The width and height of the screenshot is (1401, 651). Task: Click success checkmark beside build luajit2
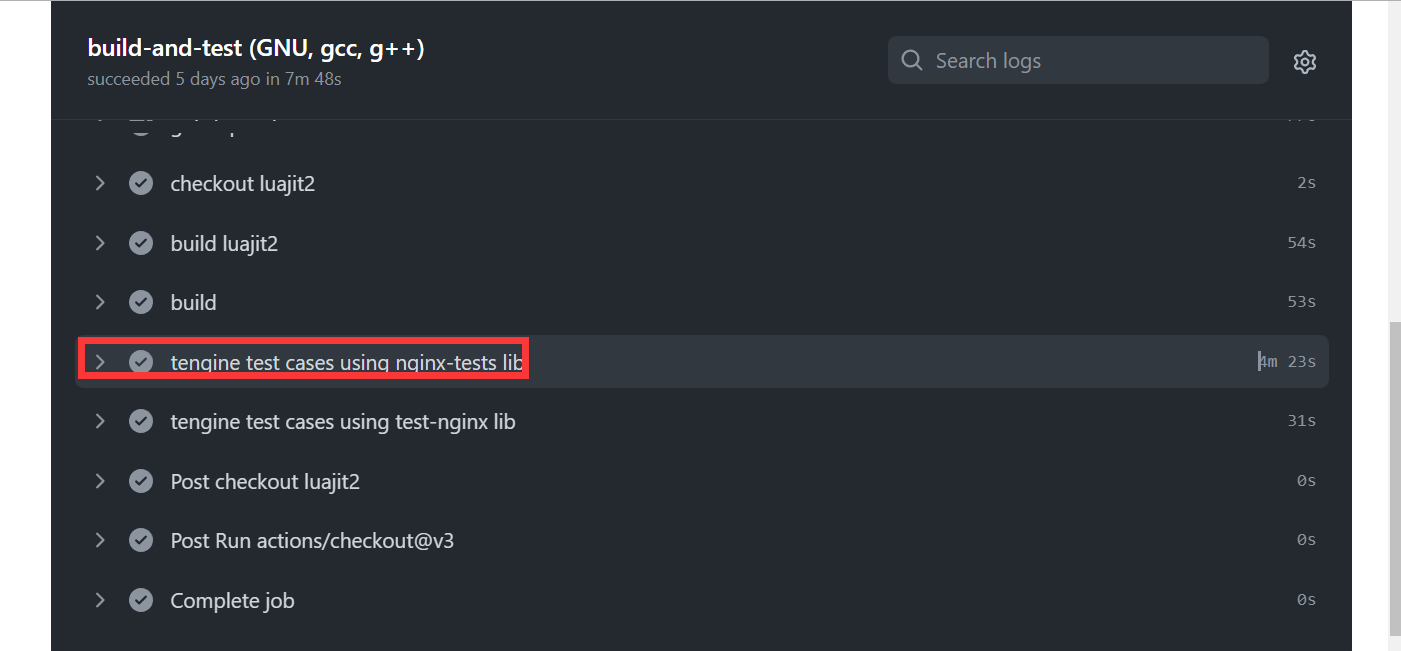141,243
